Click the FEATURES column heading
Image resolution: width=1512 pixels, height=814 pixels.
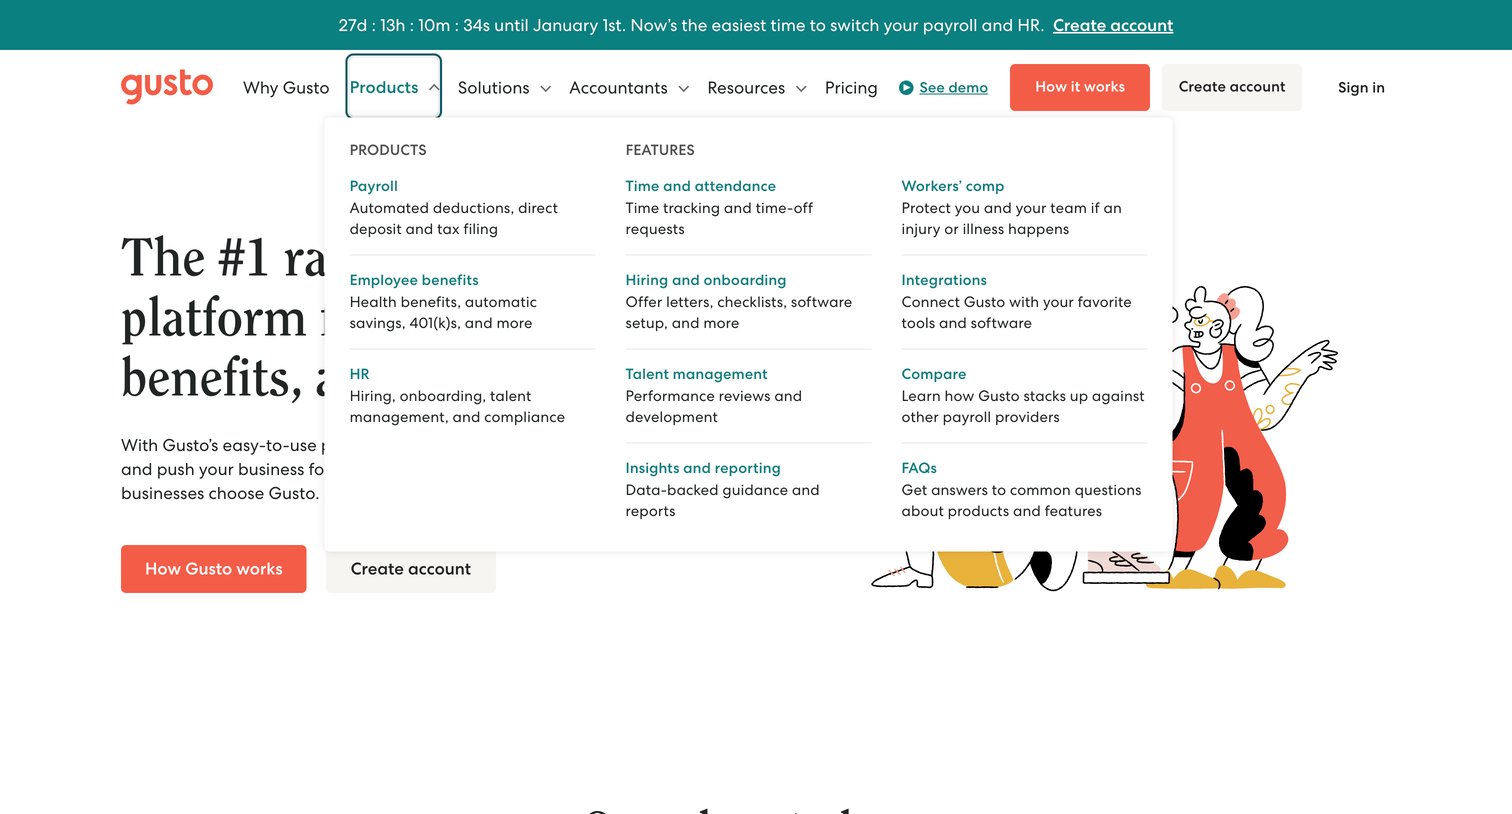660,150
